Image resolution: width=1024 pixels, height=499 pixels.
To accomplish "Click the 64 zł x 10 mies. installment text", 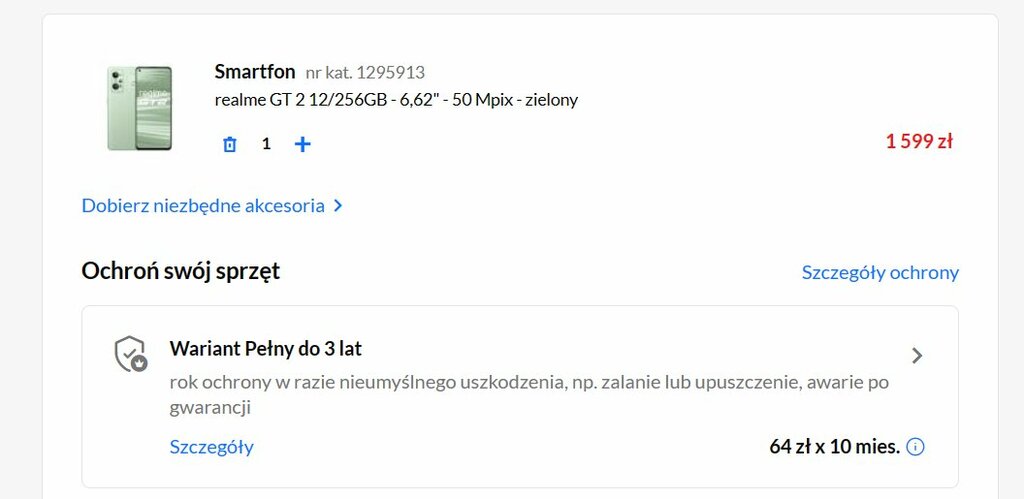I will tap(835, 447).
